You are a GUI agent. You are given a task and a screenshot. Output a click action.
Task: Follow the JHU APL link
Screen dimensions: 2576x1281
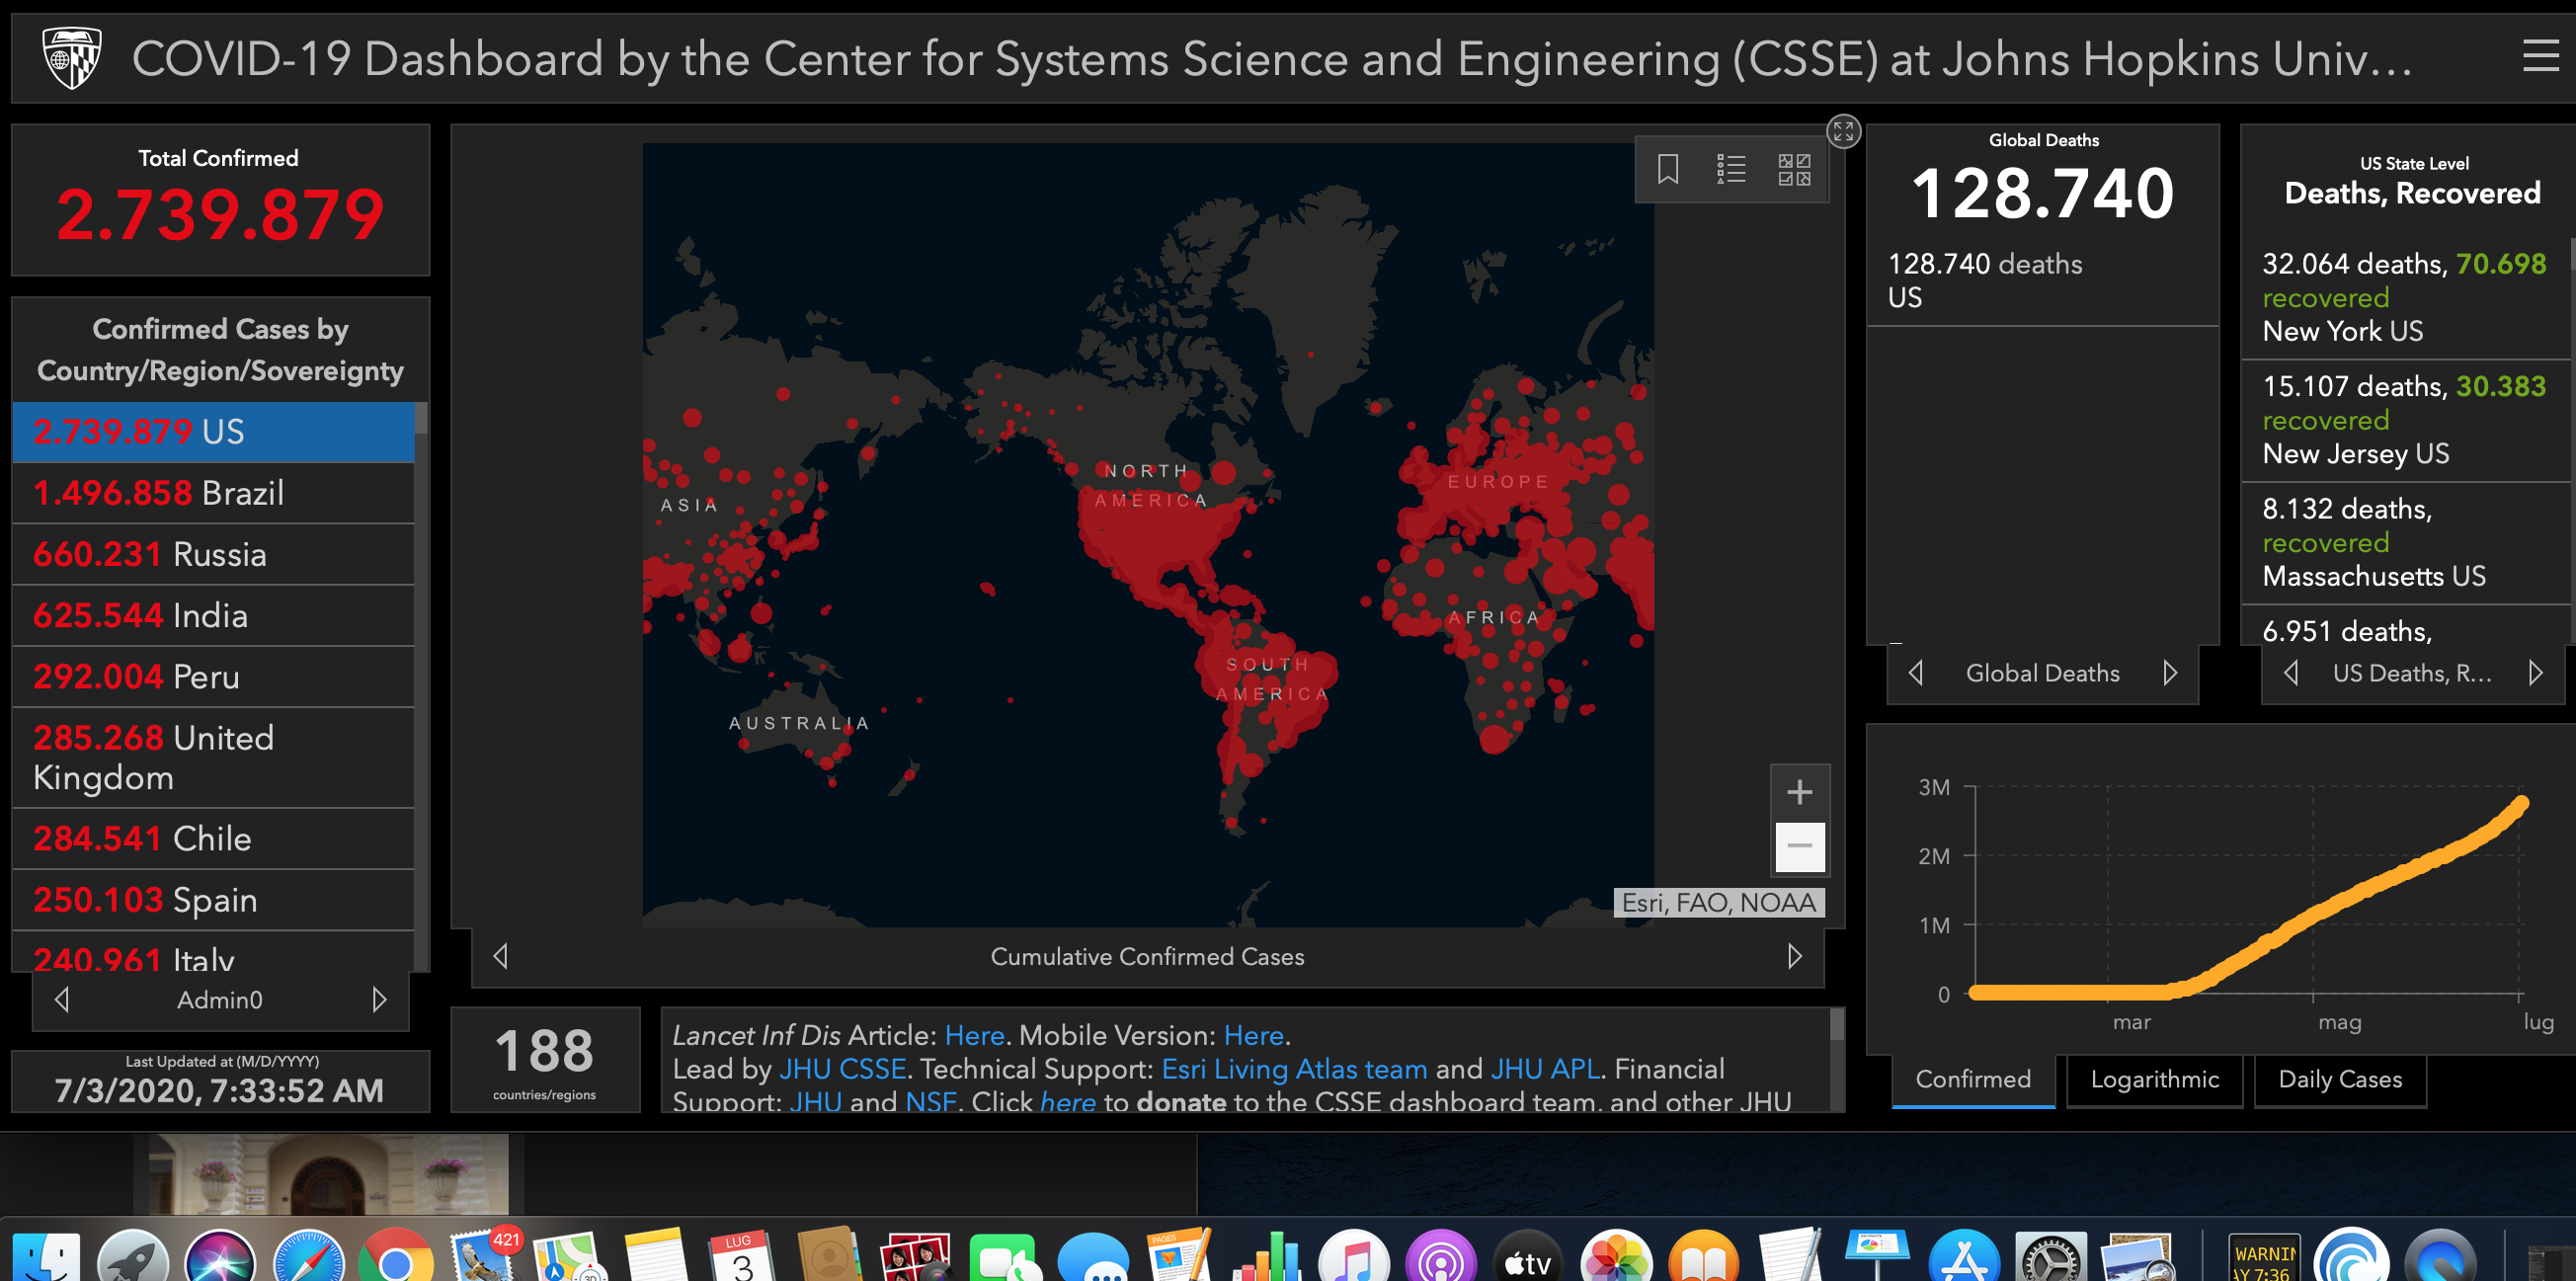(1545, 1069)
